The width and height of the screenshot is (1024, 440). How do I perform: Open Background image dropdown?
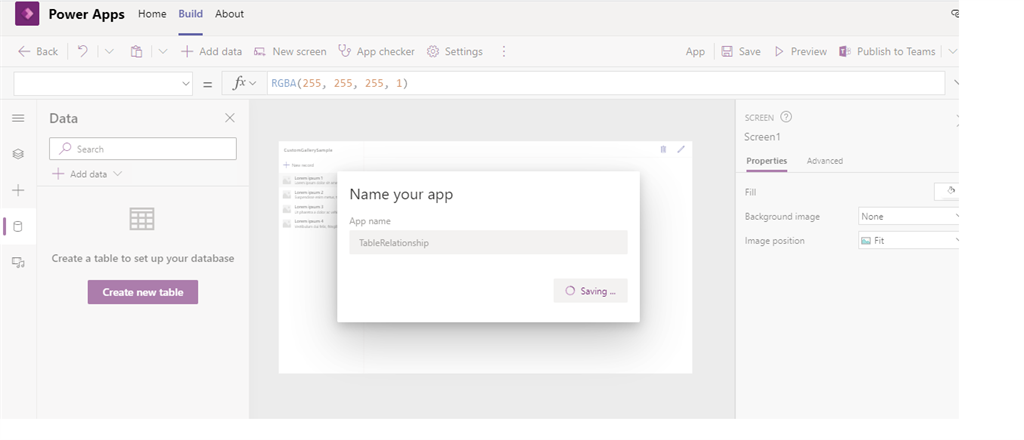click(909, 216)
